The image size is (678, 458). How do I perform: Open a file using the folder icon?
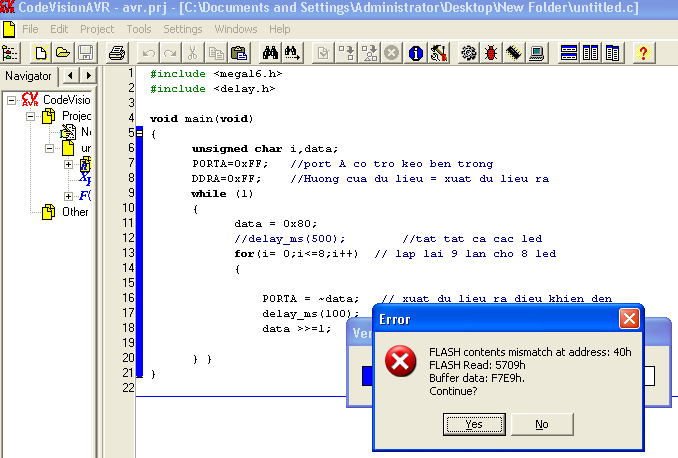[63, 53]
